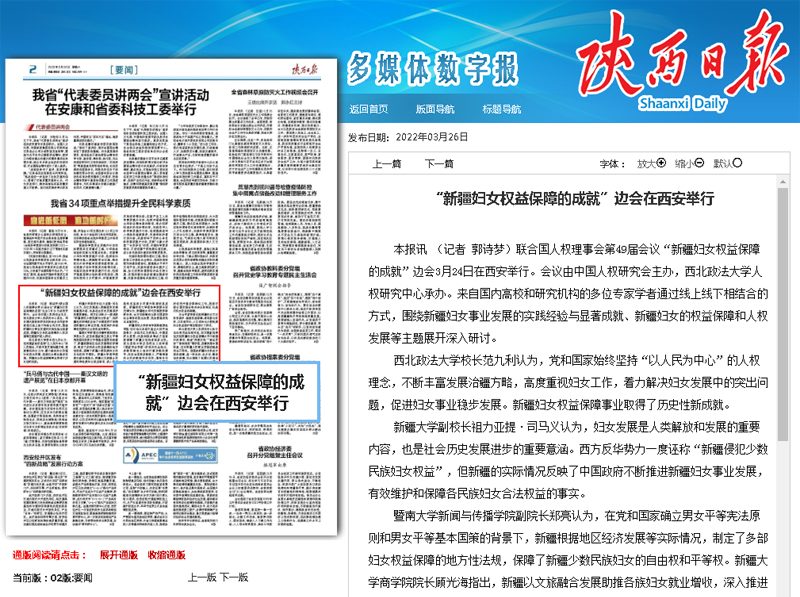
Task: Open 版面导航 layout navigation menu
Action: click(434, 109)
